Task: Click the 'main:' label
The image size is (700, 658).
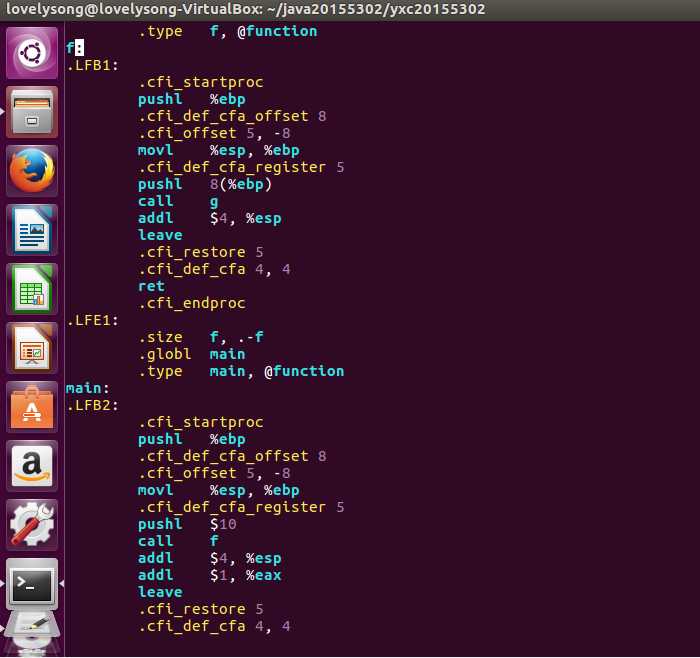Action: (88, 388)
